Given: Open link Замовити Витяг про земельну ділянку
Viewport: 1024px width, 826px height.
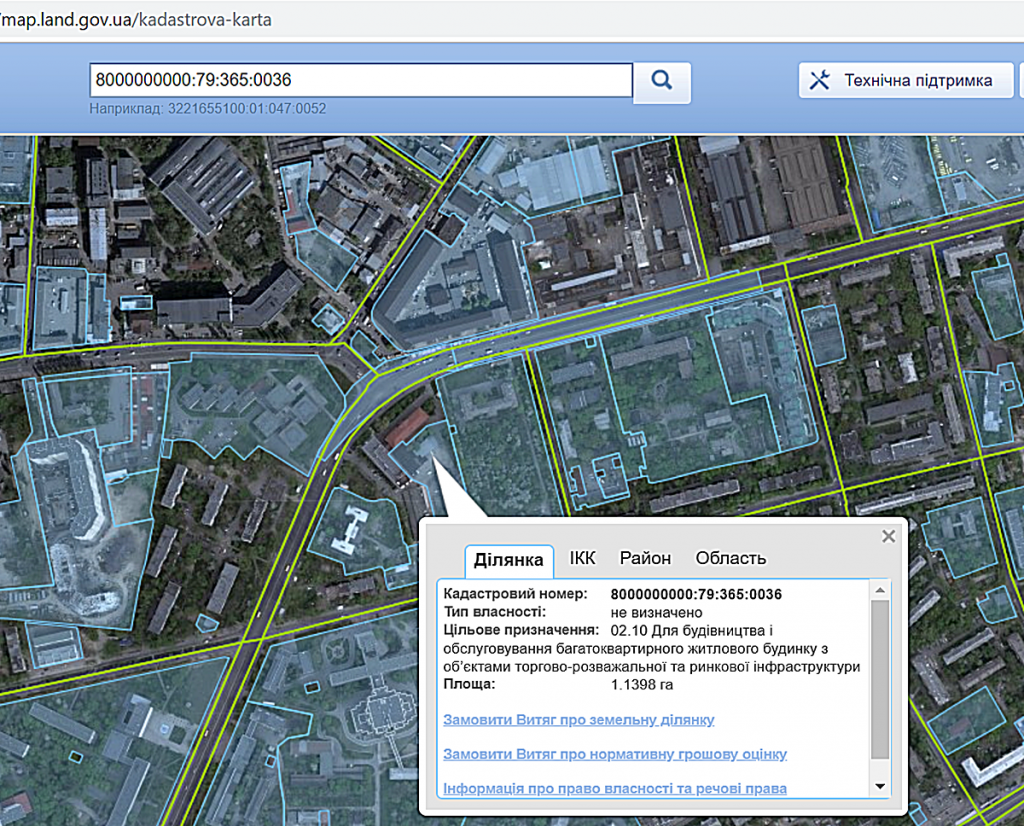Looking at the screenshot, I should click(x=578, y=720).
